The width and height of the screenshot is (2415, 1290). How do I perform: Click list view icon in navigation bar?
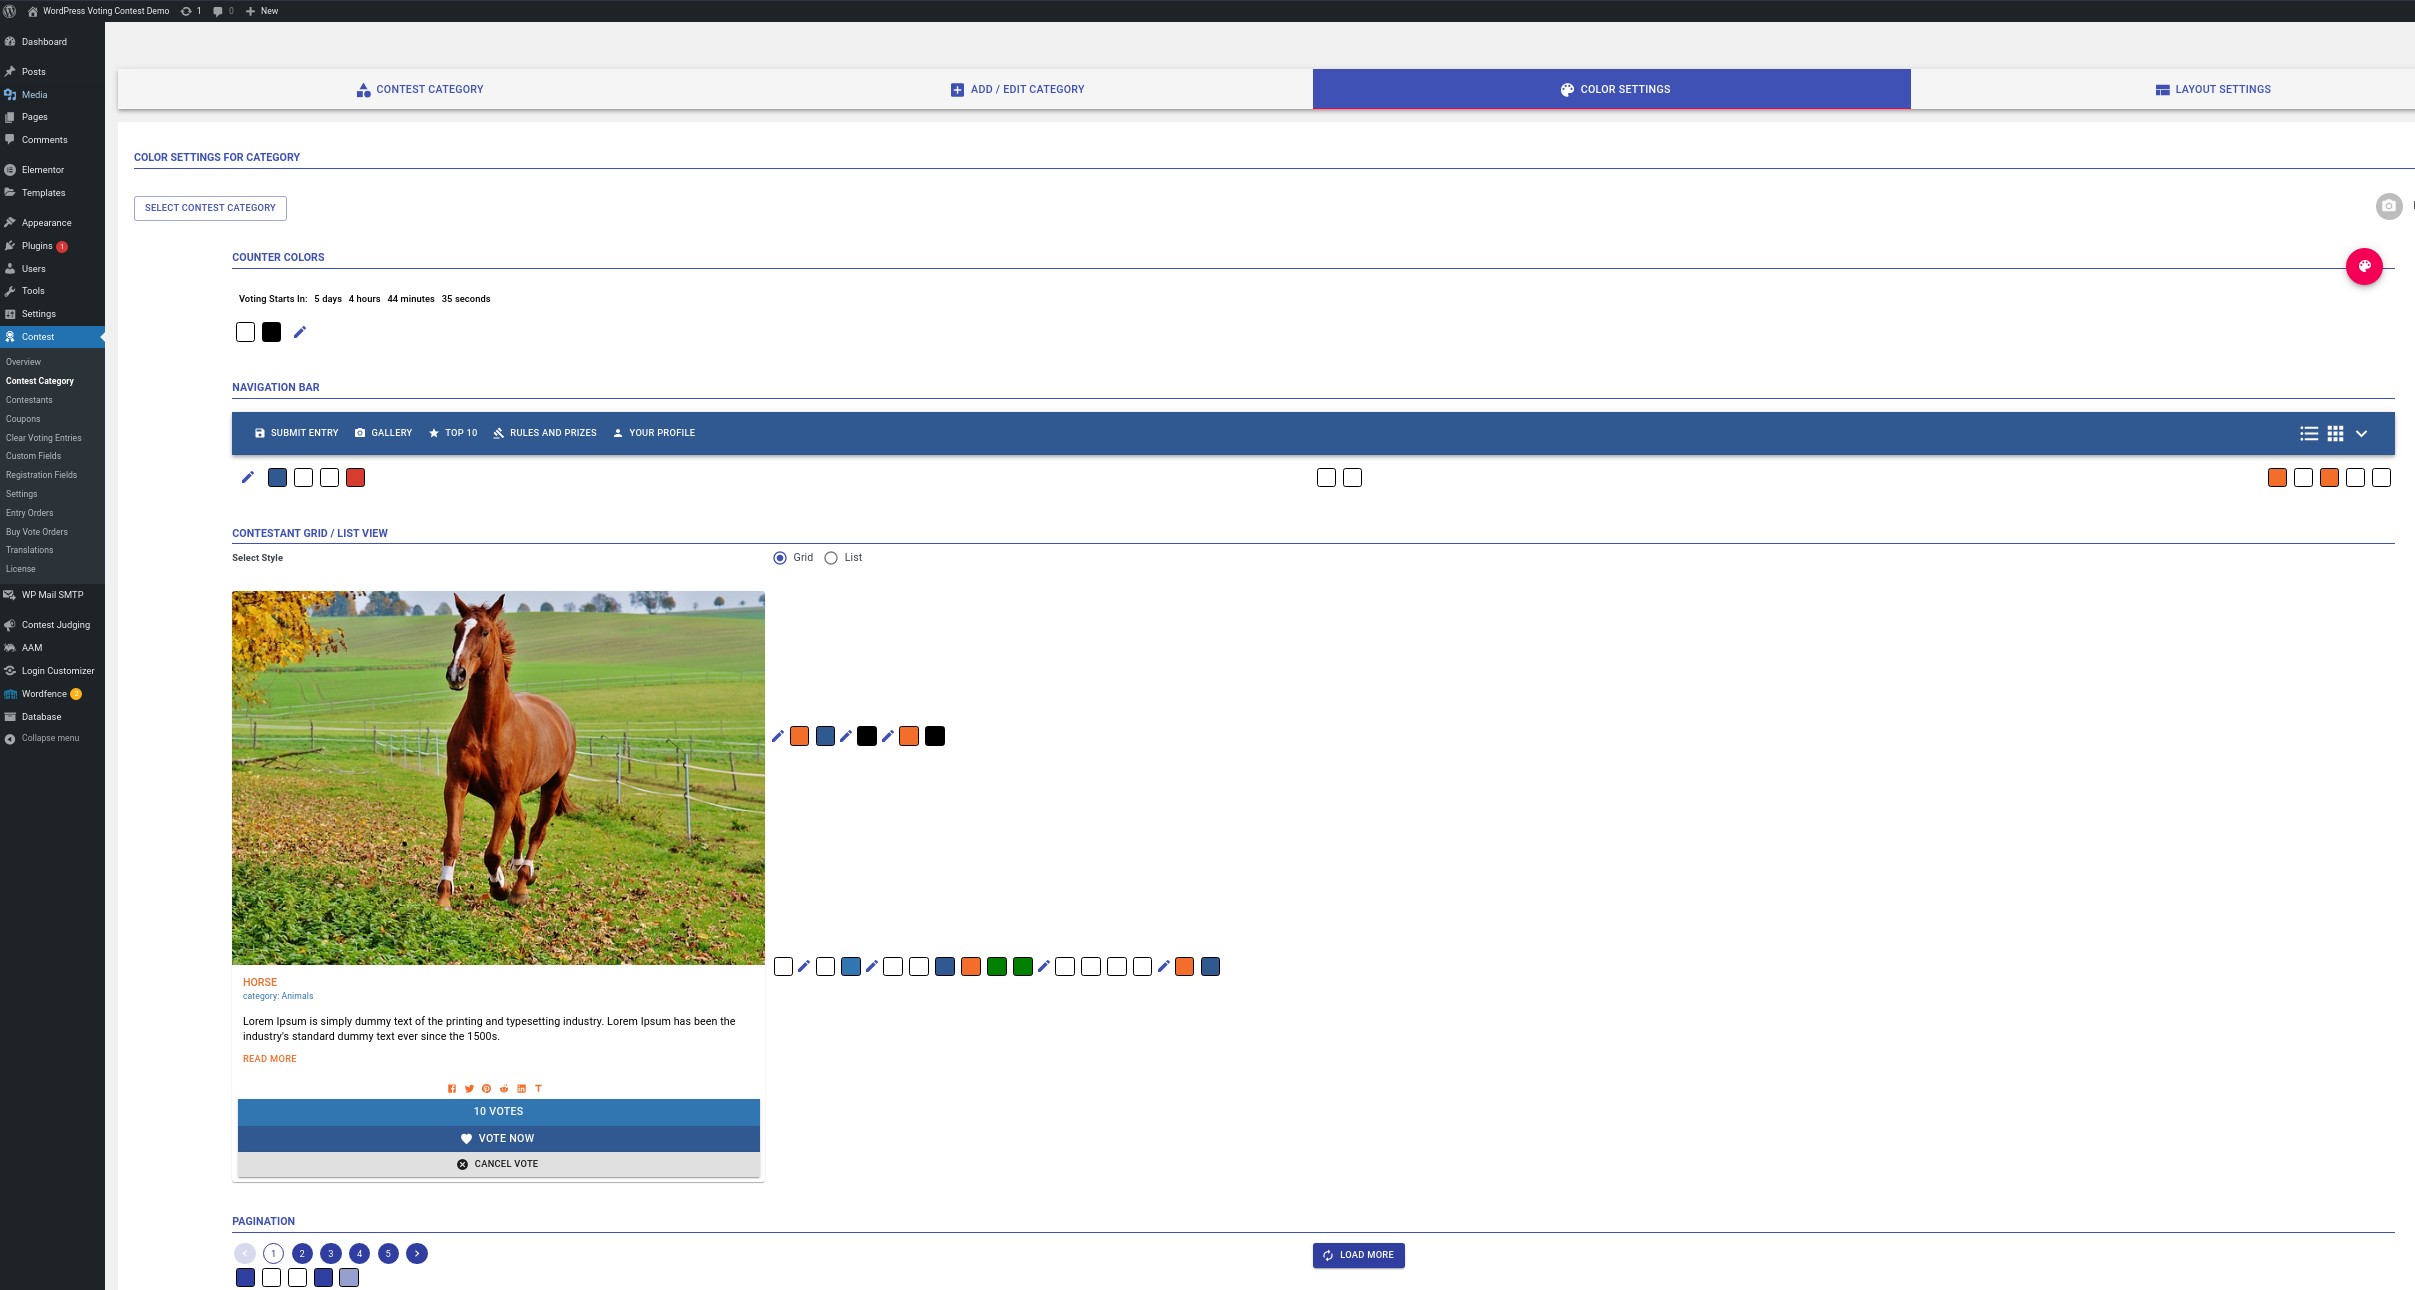[2309, 433]
